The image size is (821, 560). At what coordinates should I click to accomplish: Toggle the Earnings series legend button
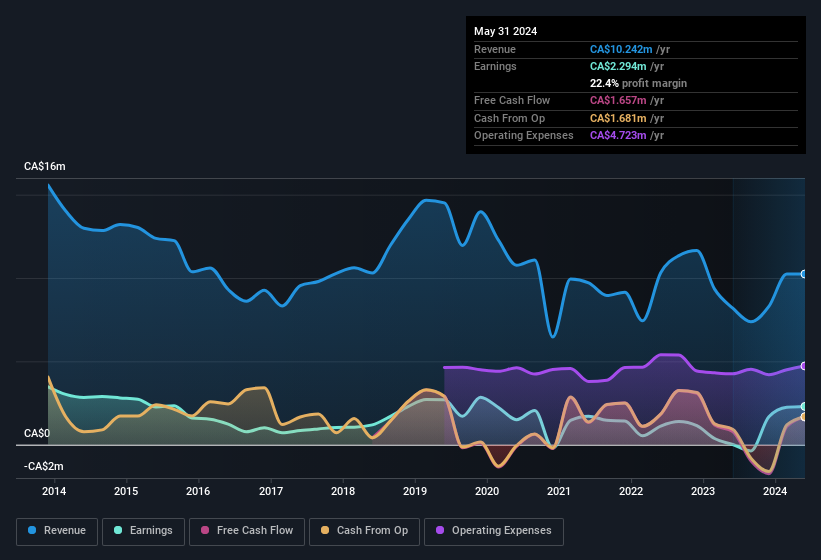(143, 531)
